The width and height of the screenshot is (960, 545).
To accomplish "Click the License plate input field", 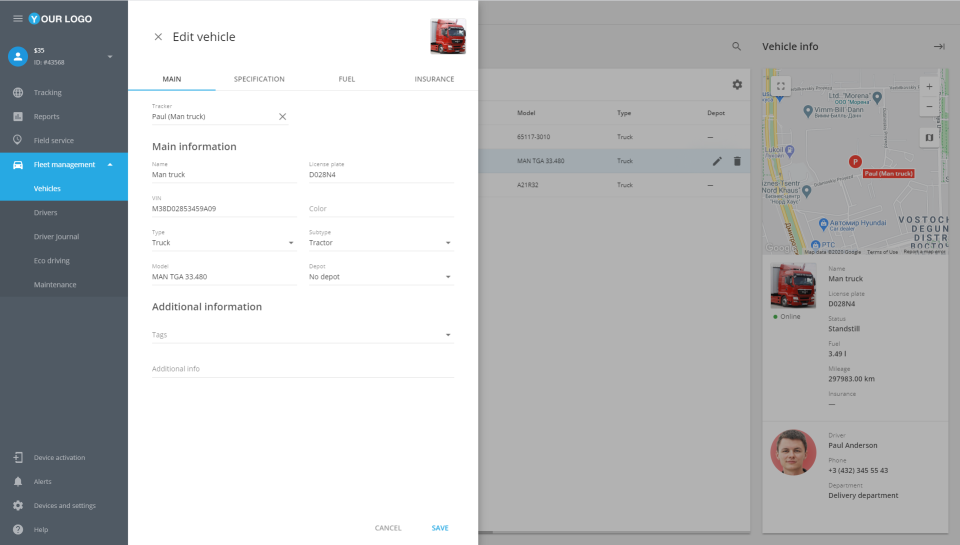I will click(381, 175).
